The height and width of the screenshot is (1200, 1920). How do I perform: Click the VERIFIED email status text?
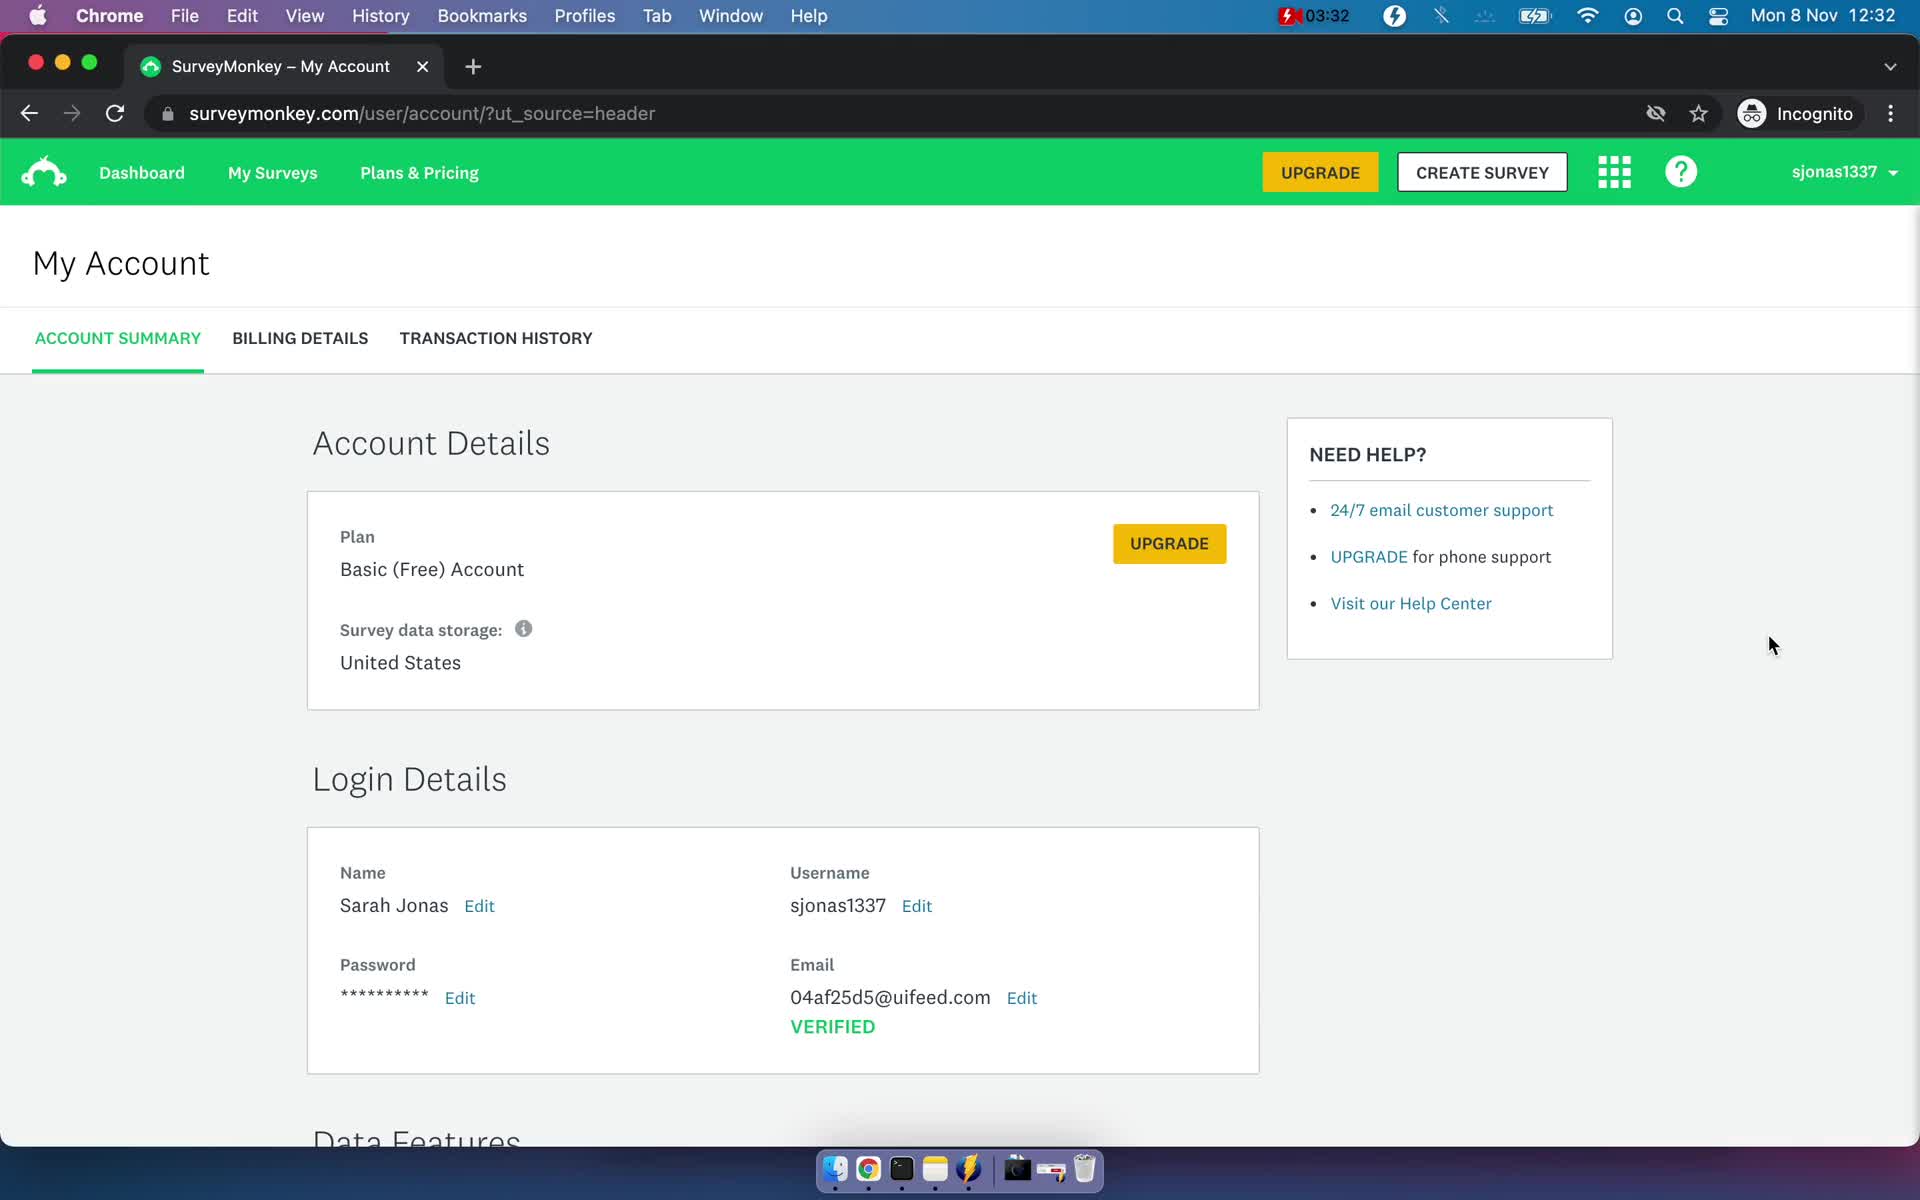(832, 1027)
